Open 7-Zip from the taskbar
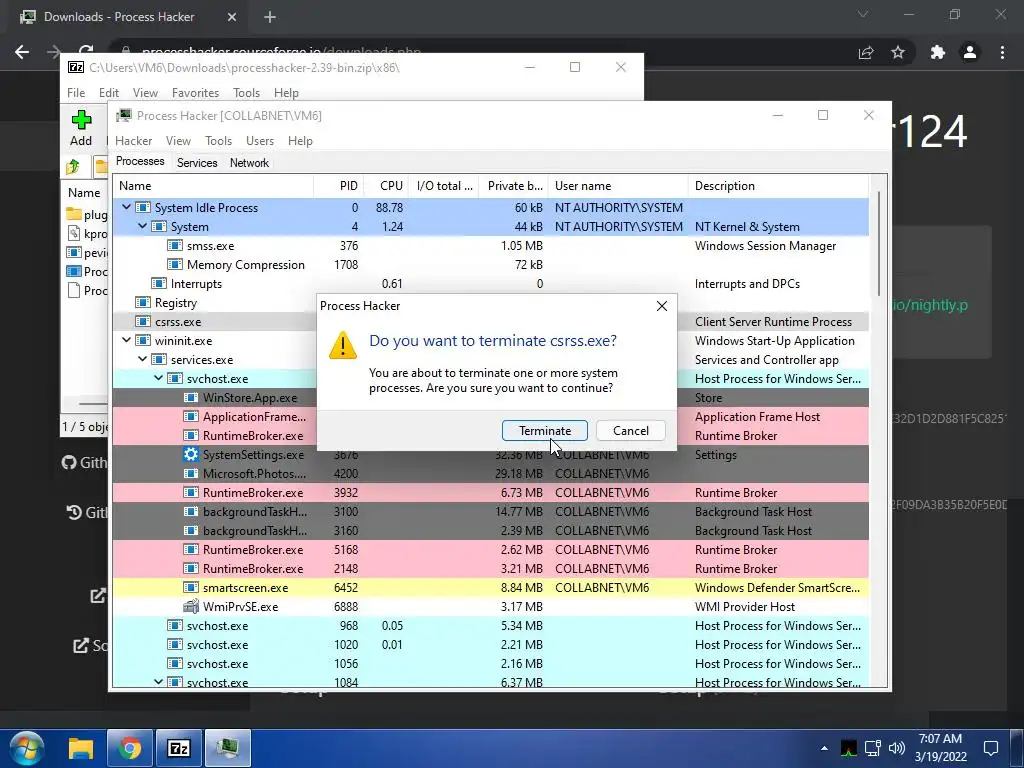The height and width of the screenshot is (768, 1024). coord(178,748)
